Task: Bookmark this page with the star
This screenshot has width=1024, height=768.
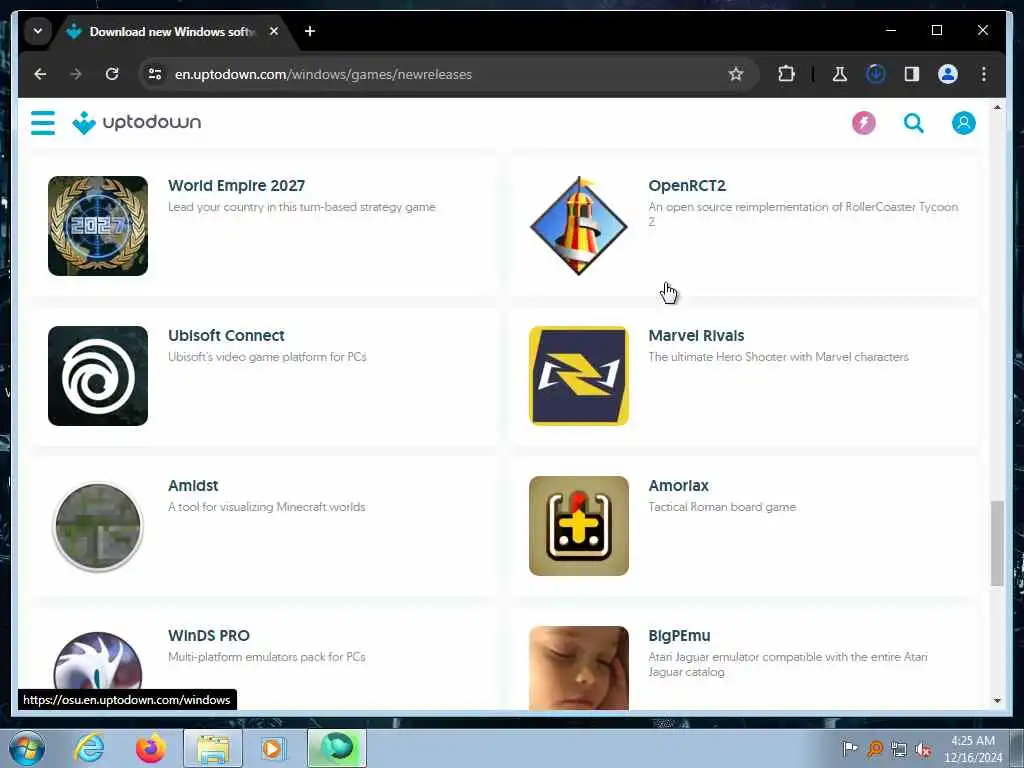Action: coord(736,74)
